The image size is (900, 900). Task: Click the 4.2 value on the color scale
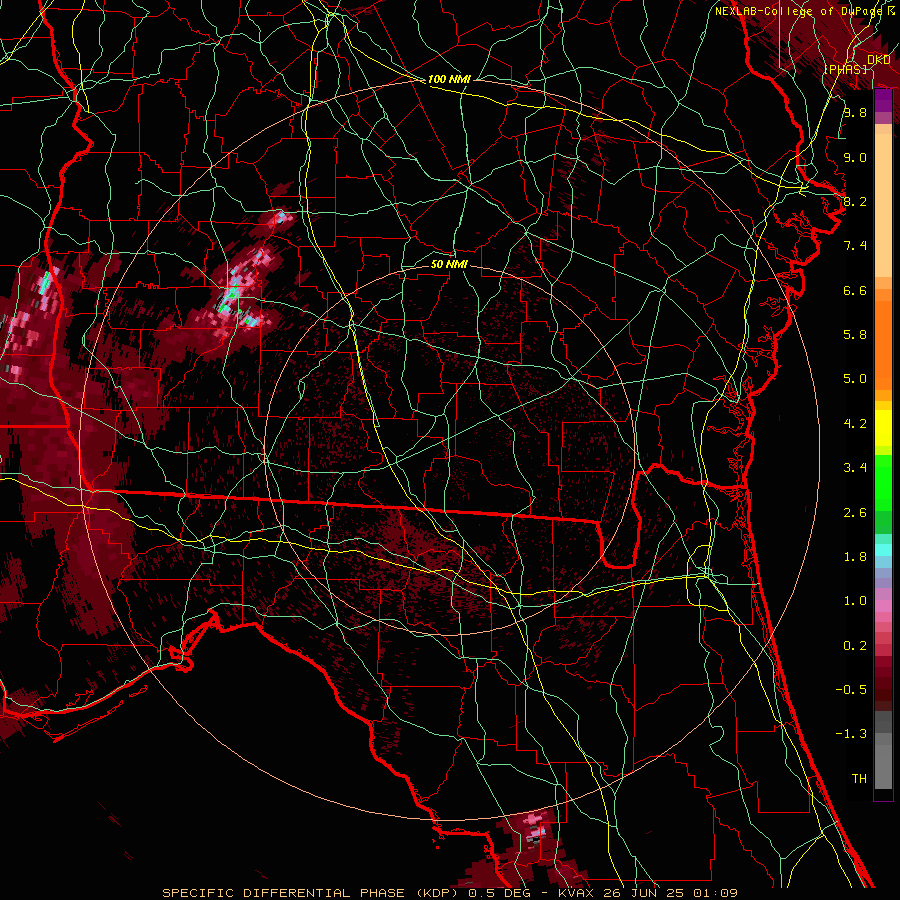[855, 424]
